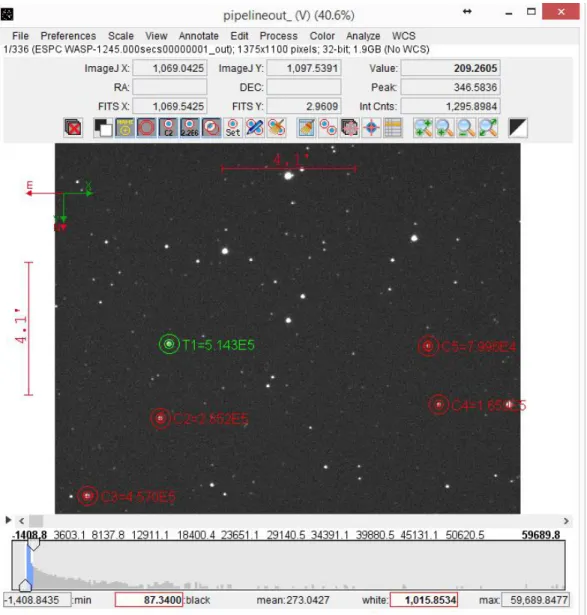Click the mean:273.0427 text
Viewport: 587px width, 615px height.
point(293,600)
